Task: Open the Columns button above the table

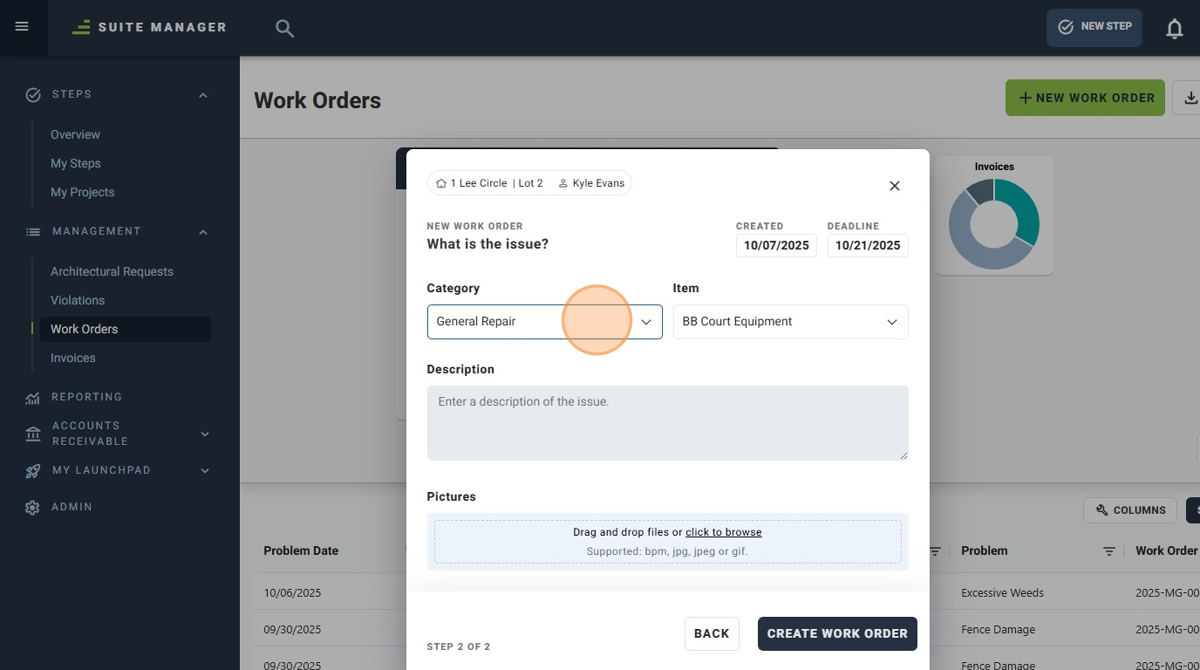Action: point(1130,510)
